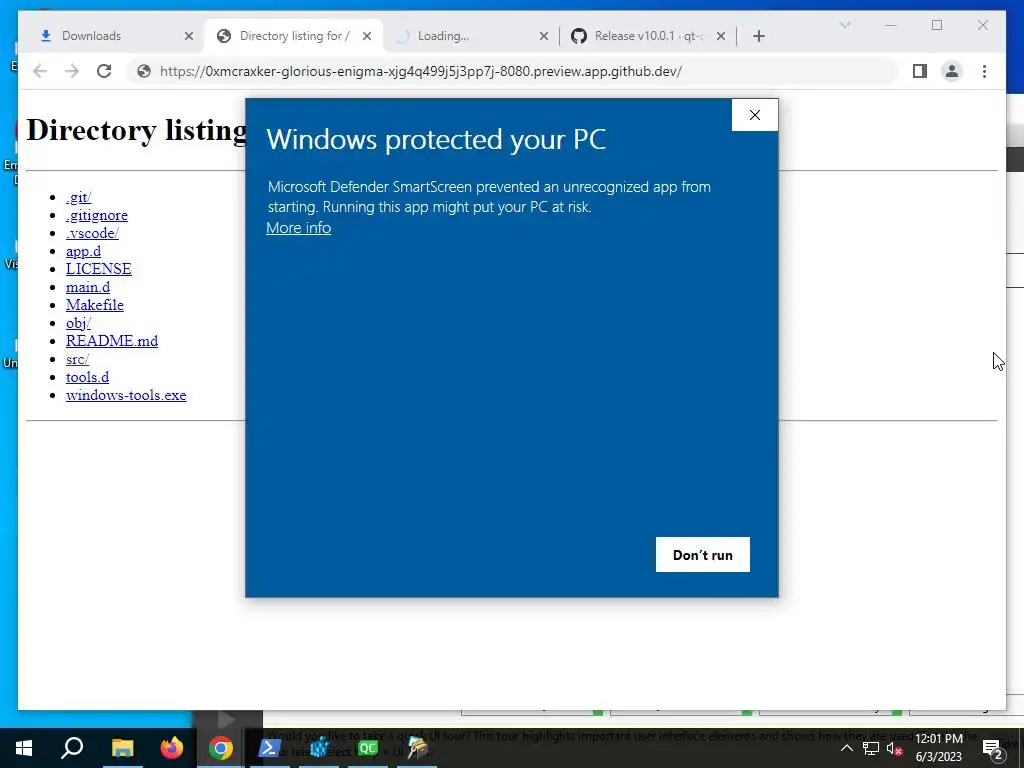Open the Windows Start menu
Viewport: 1024px width, 768px height.
[24, 748]
